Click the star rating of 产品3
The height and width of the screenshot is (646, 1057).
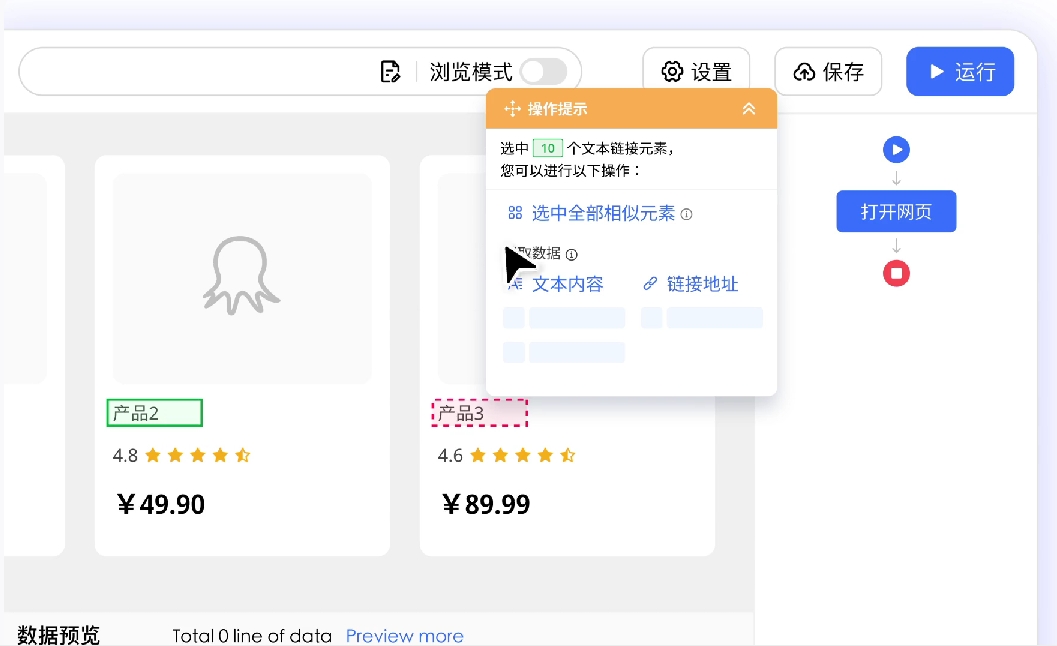(522, 455)
